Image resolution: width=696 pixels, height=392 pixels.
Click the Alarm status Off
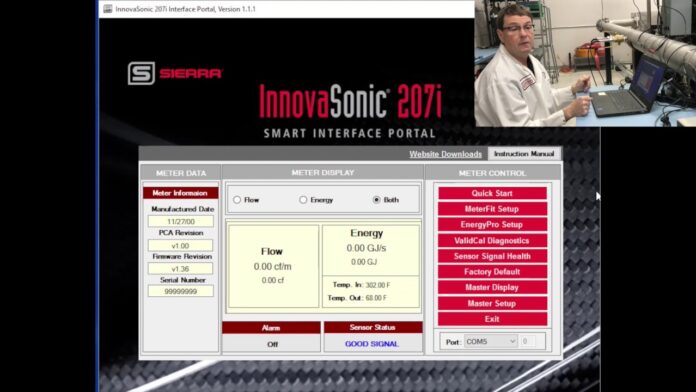coord(271,344)
